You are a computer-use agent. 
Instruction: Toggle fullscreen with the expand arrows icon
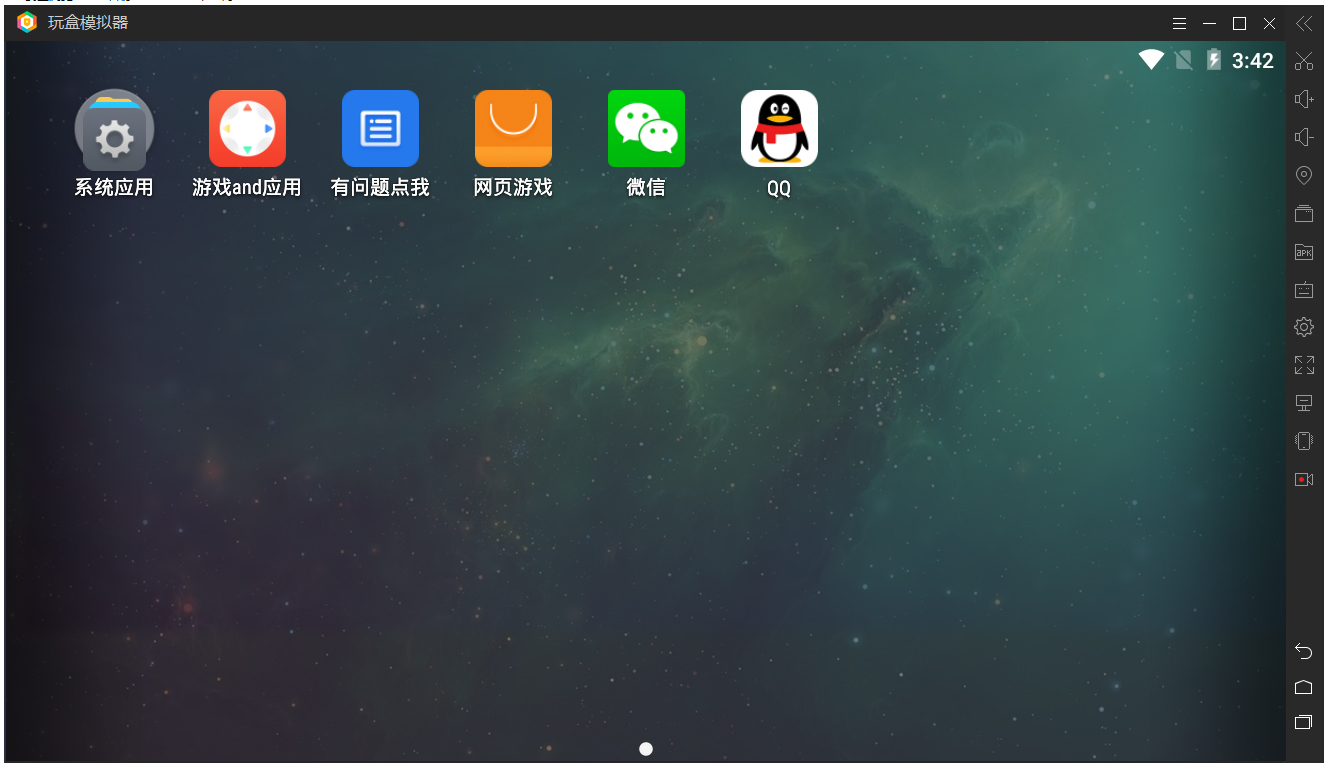(1304, 365)
